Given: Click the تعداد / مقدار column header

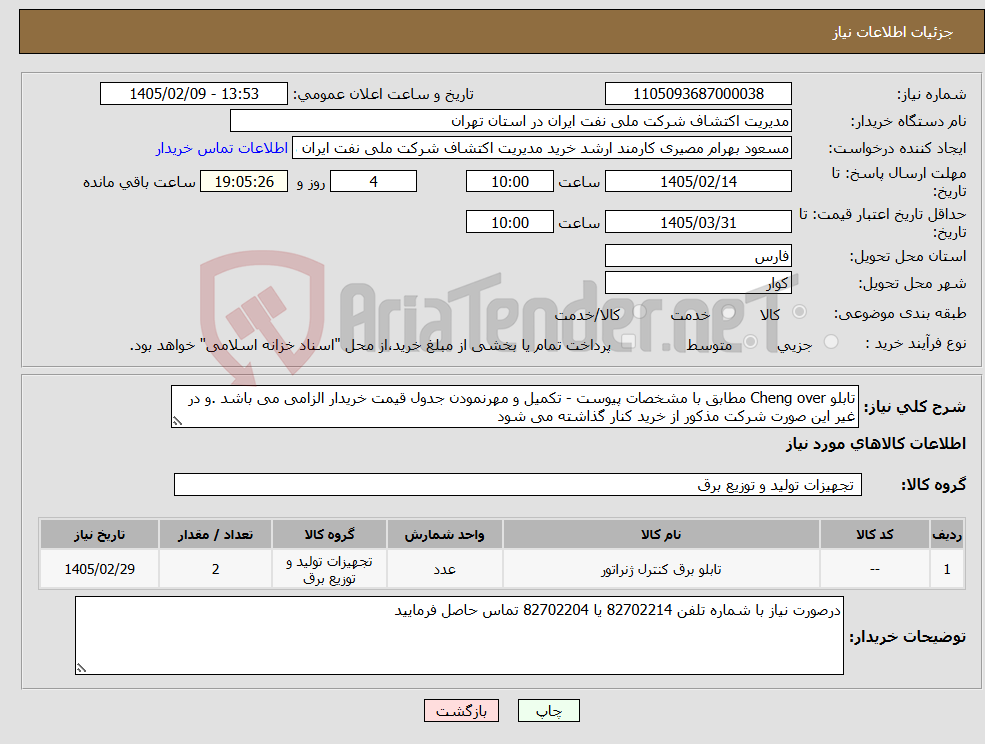Looking at the screenshot, I should (215, 534).
